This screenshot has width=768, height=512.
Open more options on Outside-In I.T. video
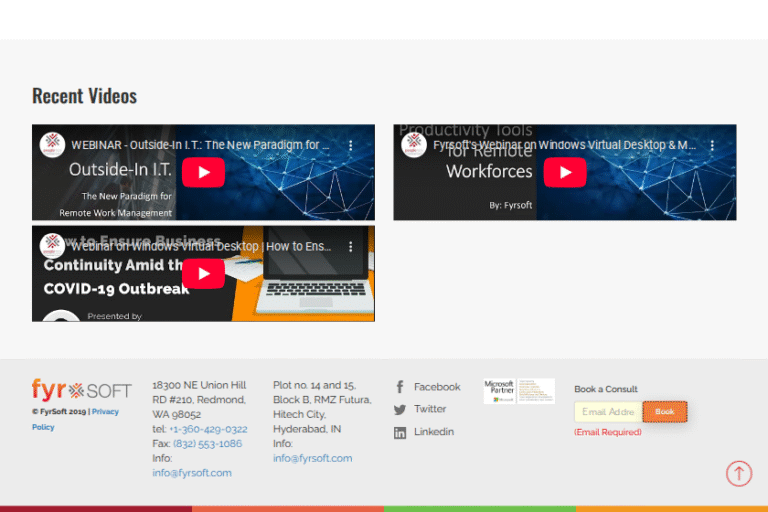(350, 145)
